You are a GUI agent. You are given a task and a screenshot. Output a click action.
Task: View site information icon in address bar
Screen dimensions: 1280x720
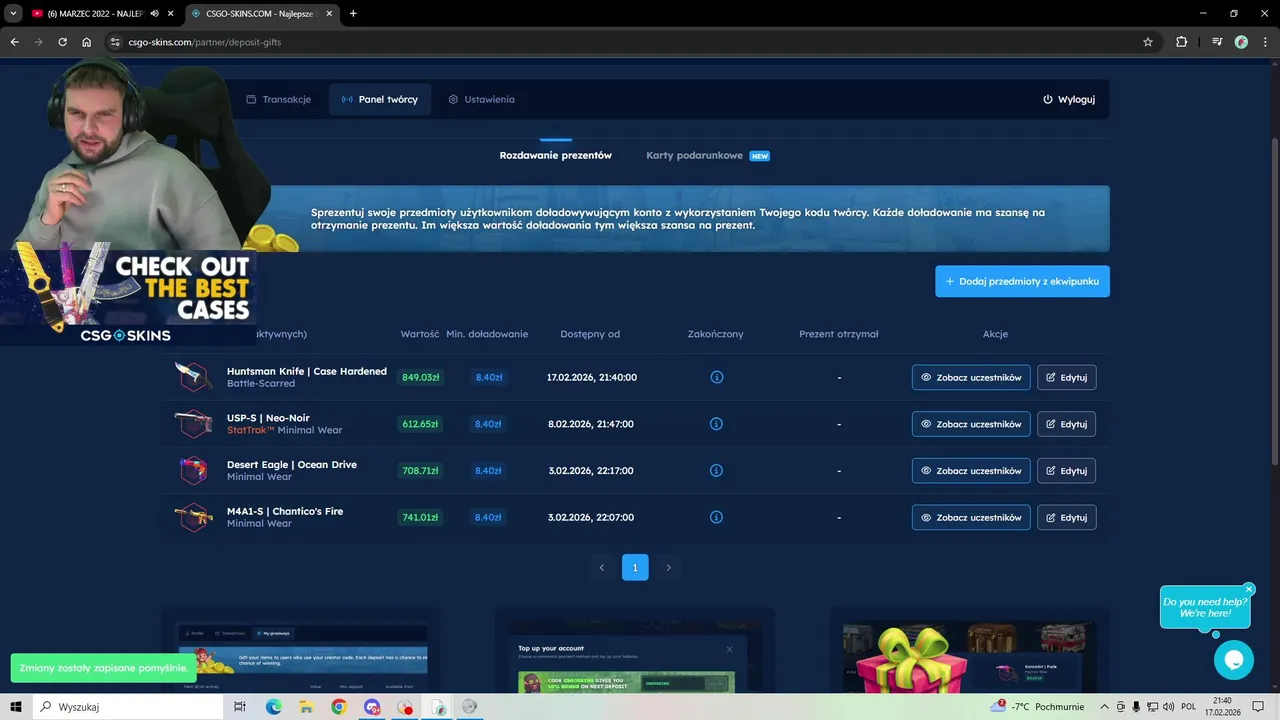click(x=115, y=42)
